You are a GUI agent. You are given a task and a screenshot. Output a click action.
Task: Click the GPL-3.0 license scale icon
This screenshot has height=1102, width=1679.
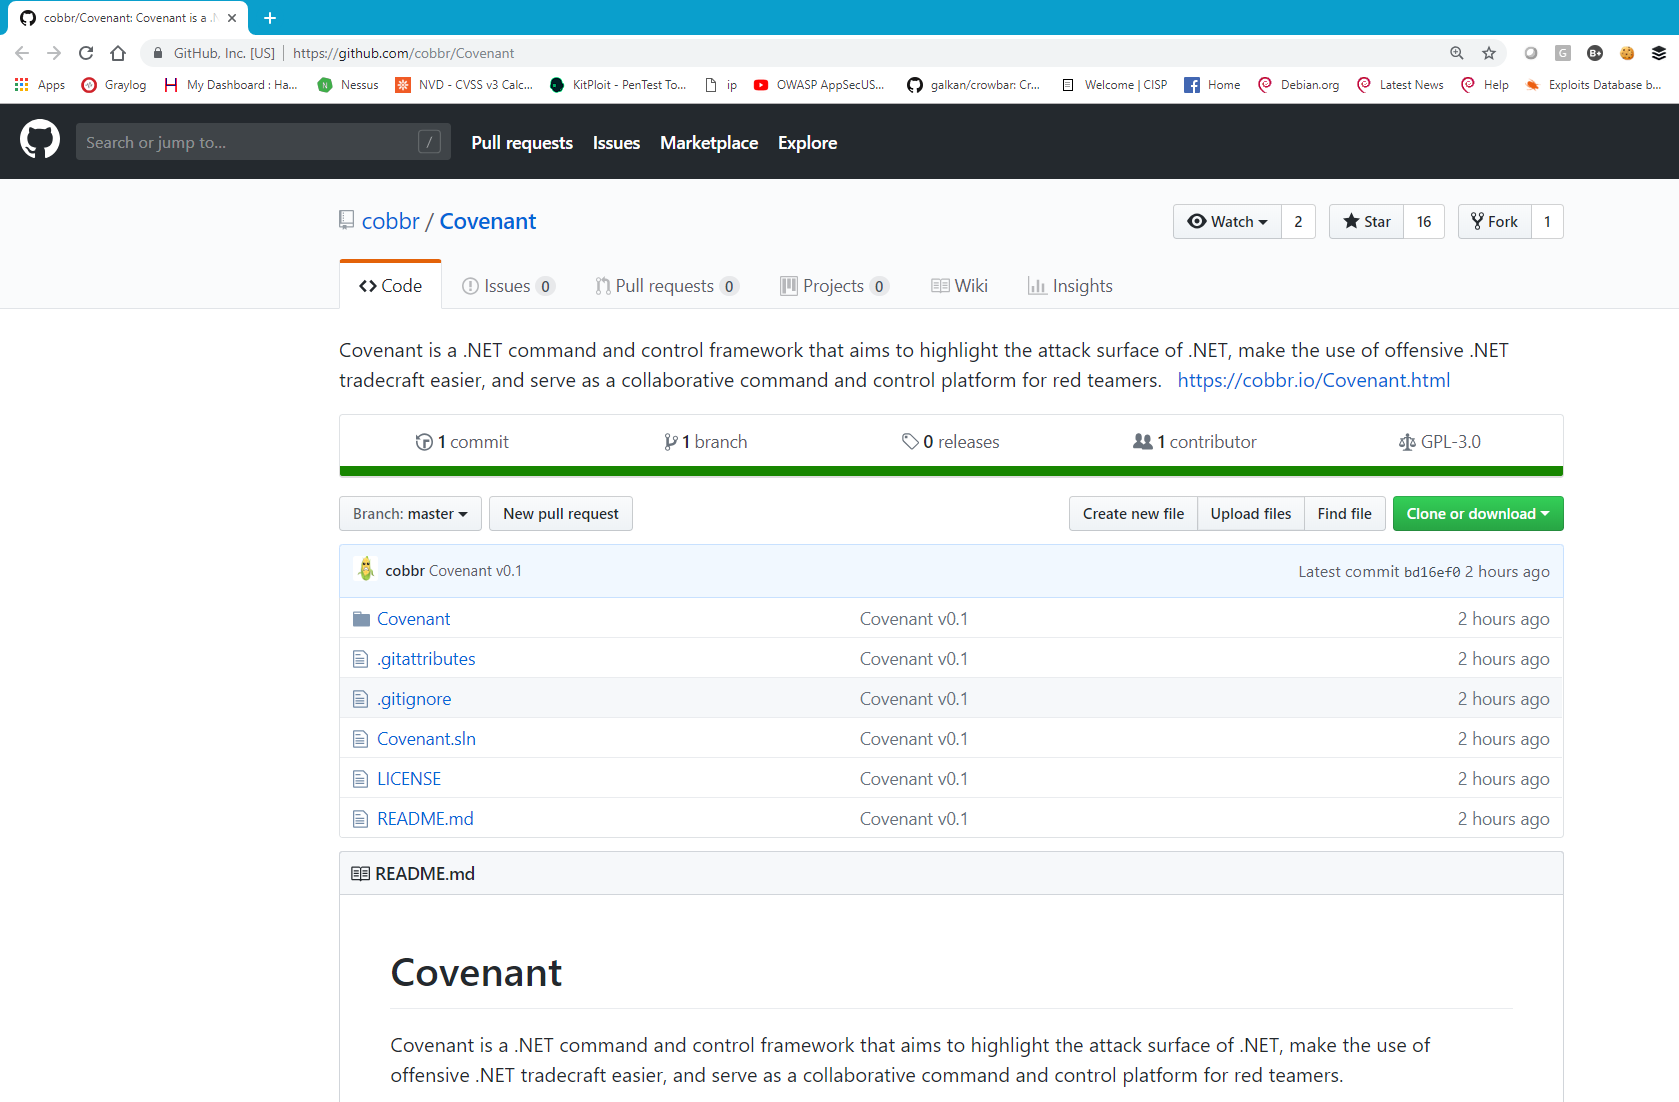1406,441
